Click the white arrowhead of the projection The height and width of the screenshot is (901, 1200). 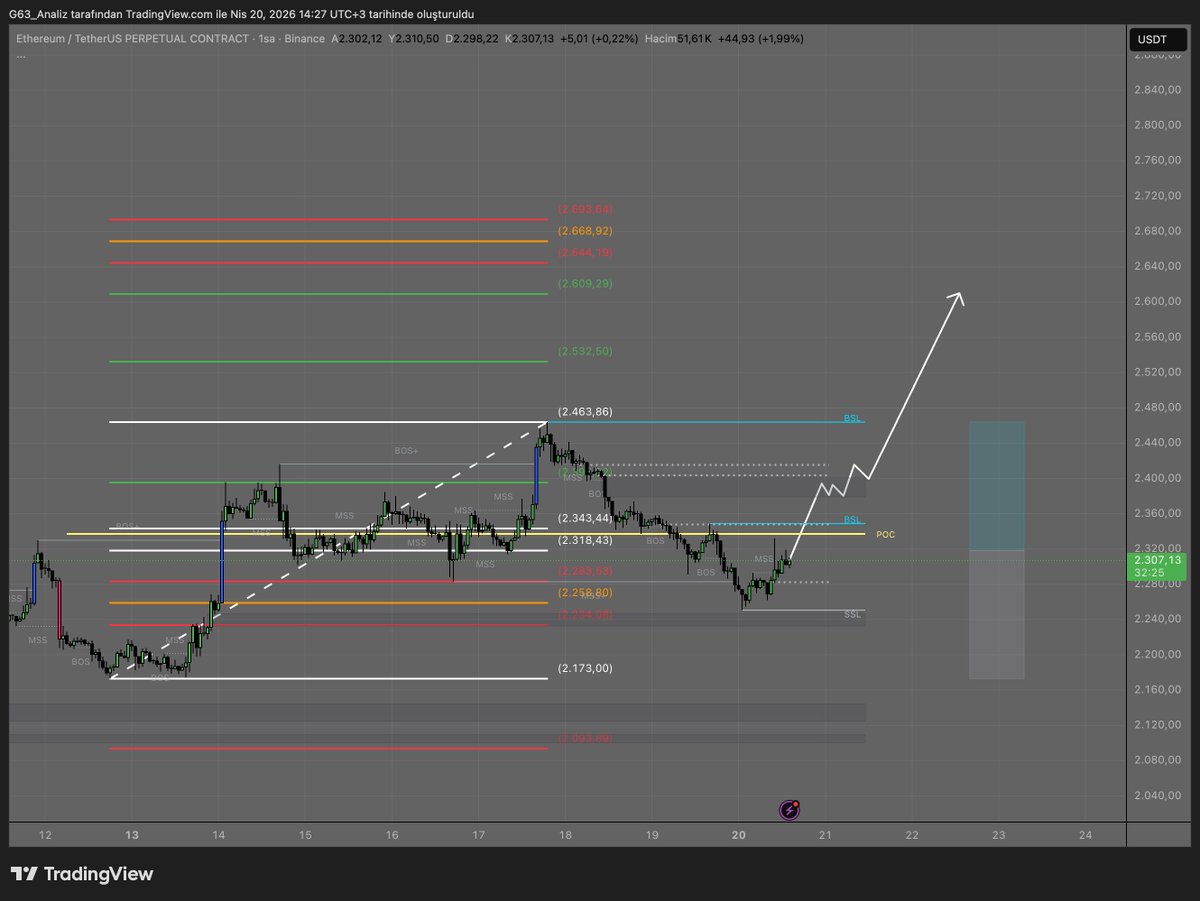coord(957,296)
